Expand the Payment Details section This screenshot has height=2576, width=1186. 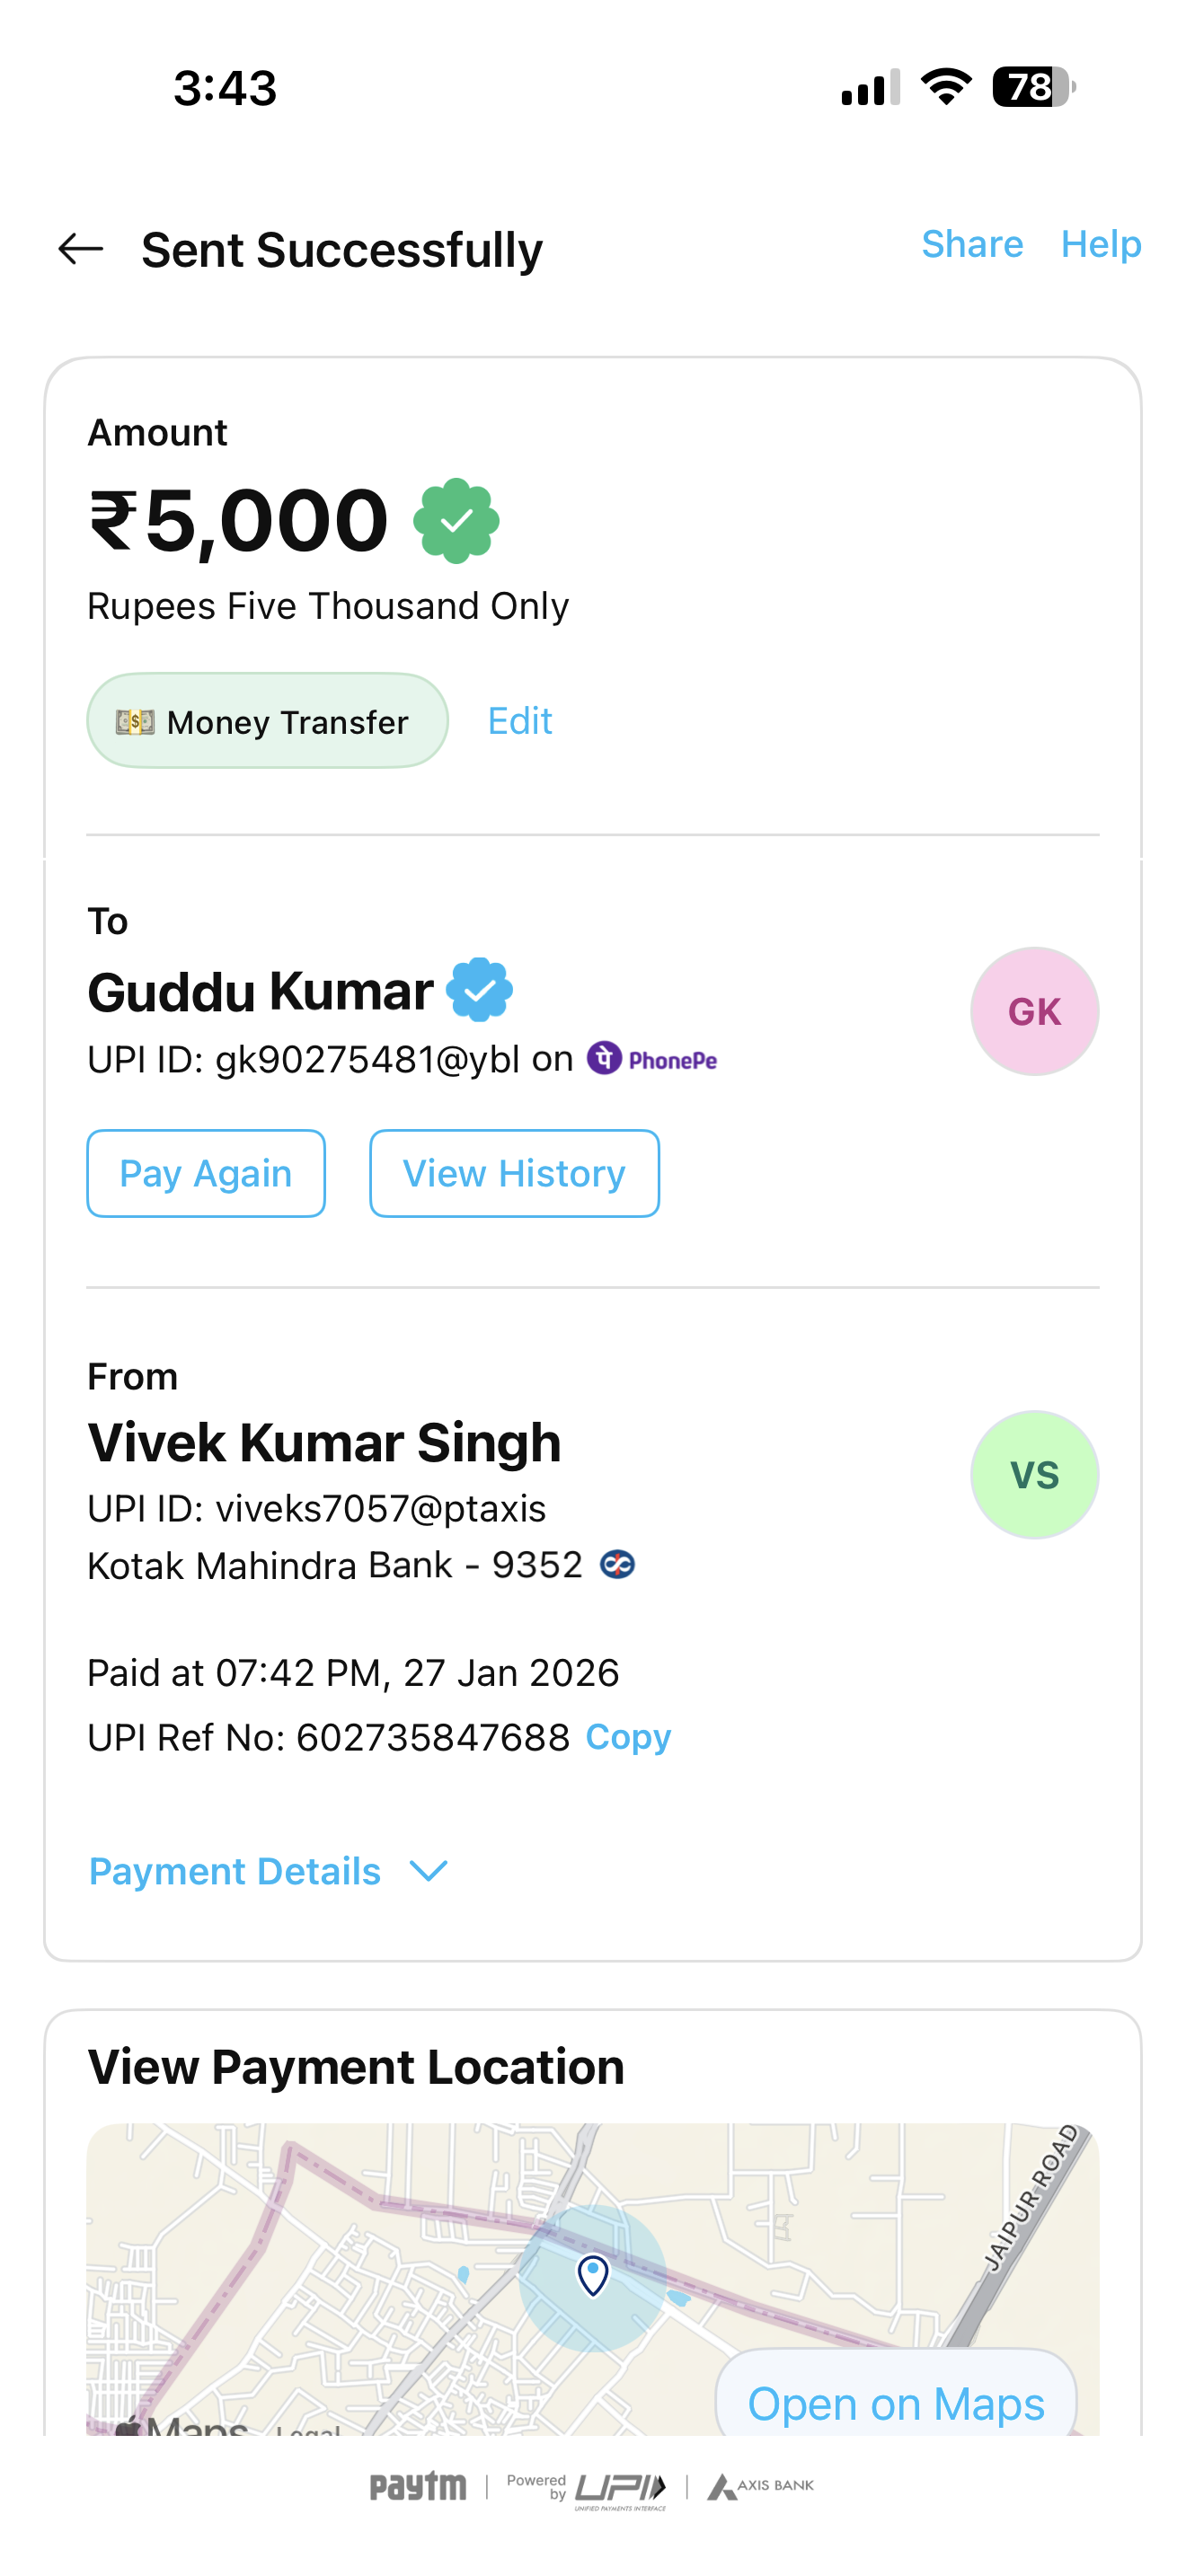[235, 1871]
